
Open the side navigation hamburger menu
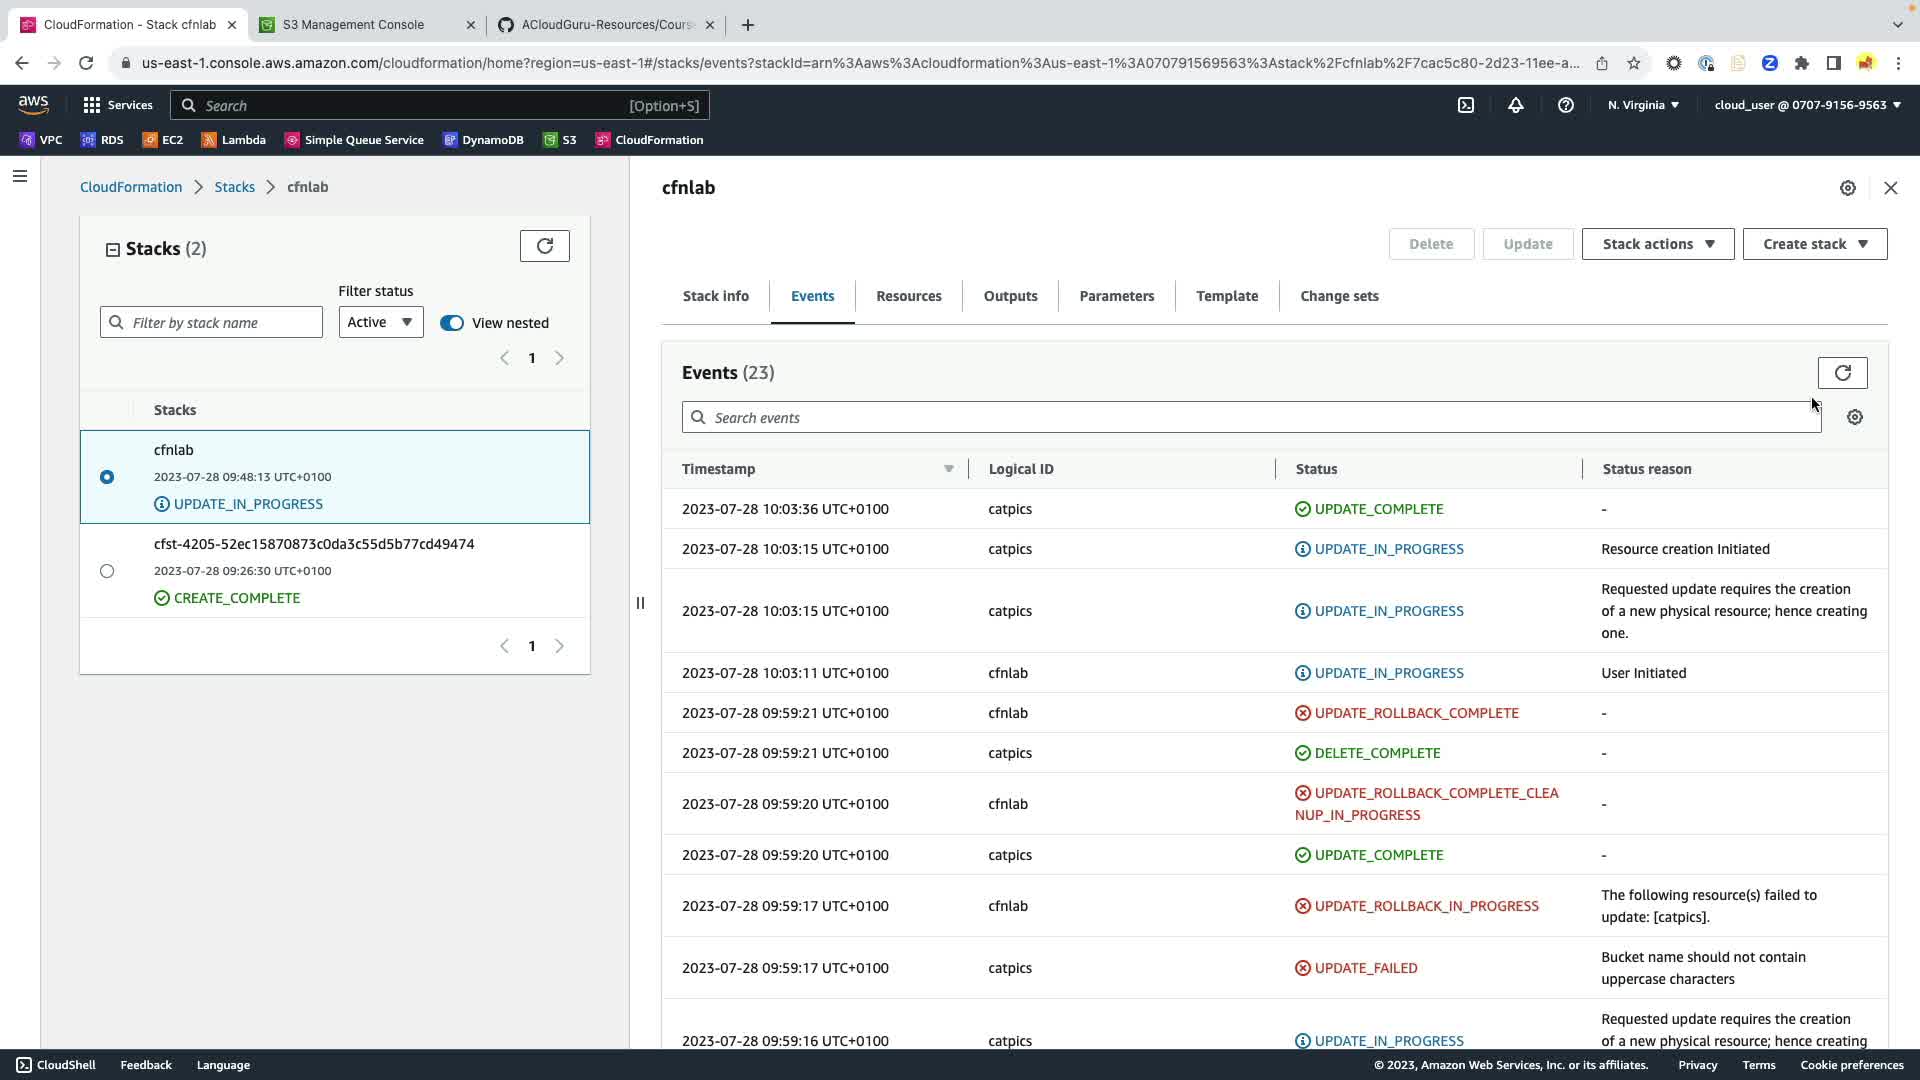20,177
